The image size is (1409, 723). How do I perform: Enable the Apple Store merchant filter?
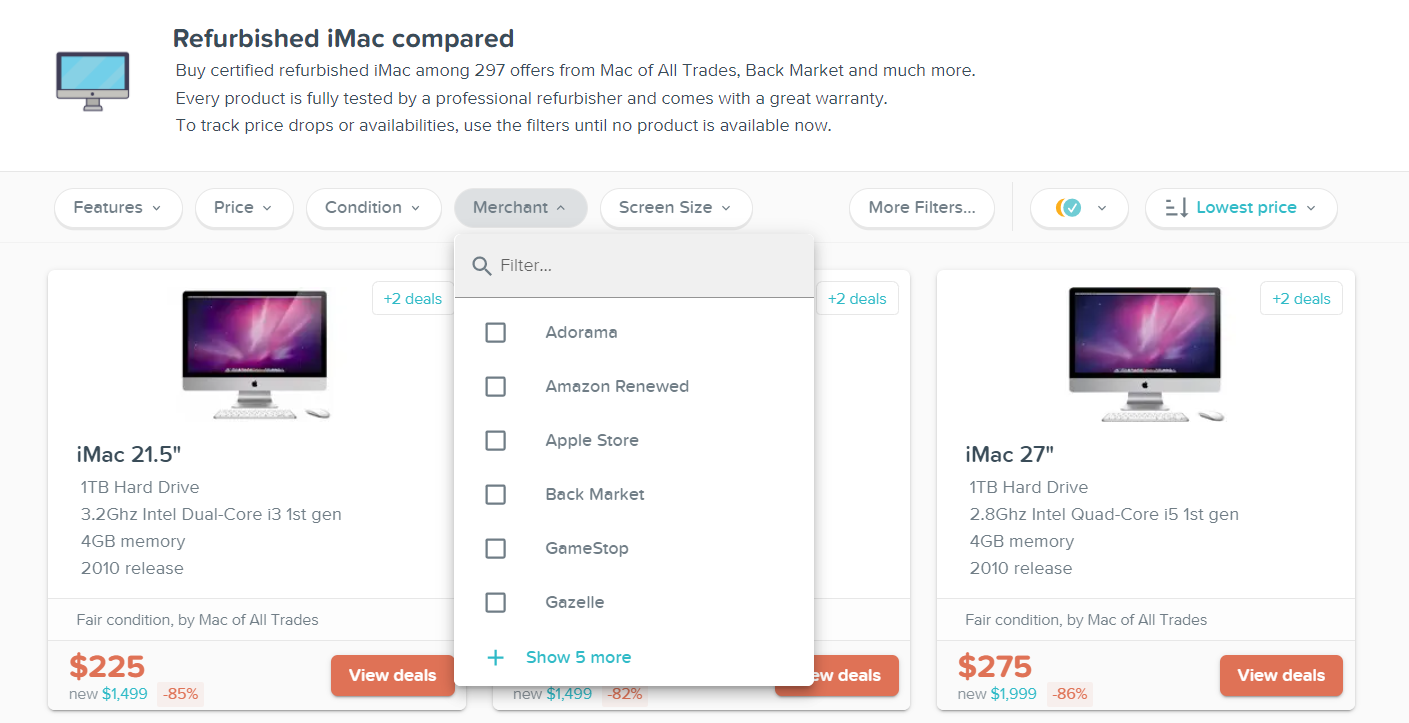pos(495,440)
